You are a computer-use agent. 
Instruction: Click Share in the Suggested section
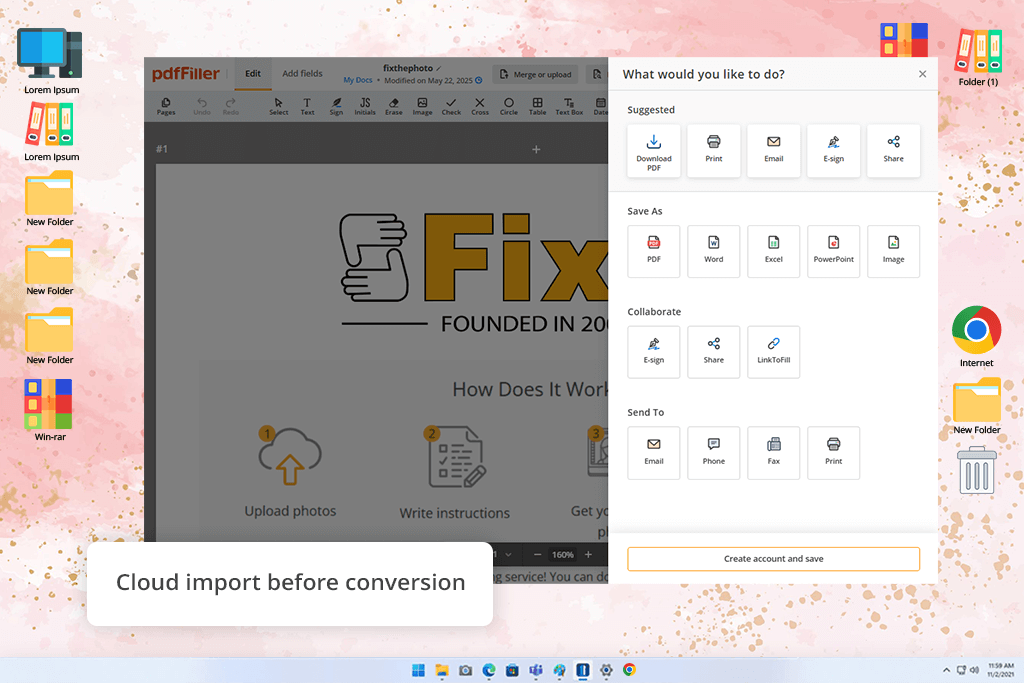893,151
